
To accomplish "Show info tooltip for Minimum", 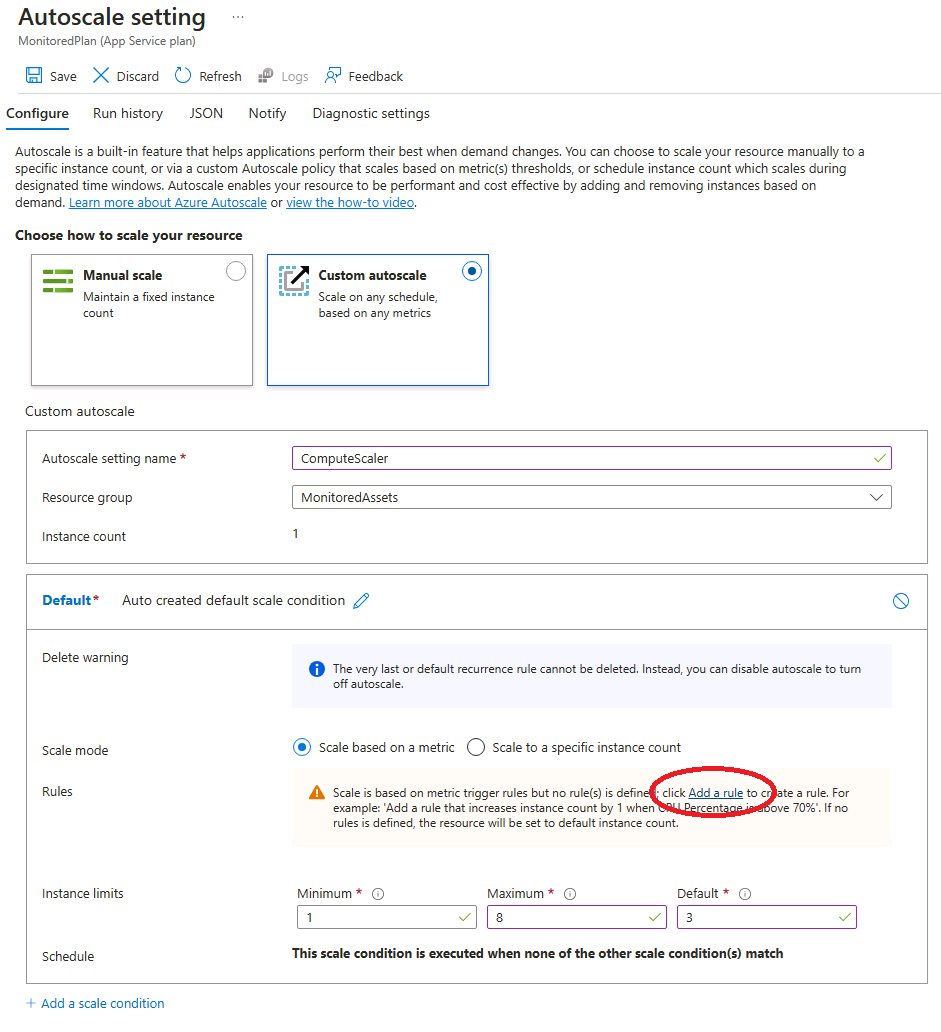I will pos(378,894).
